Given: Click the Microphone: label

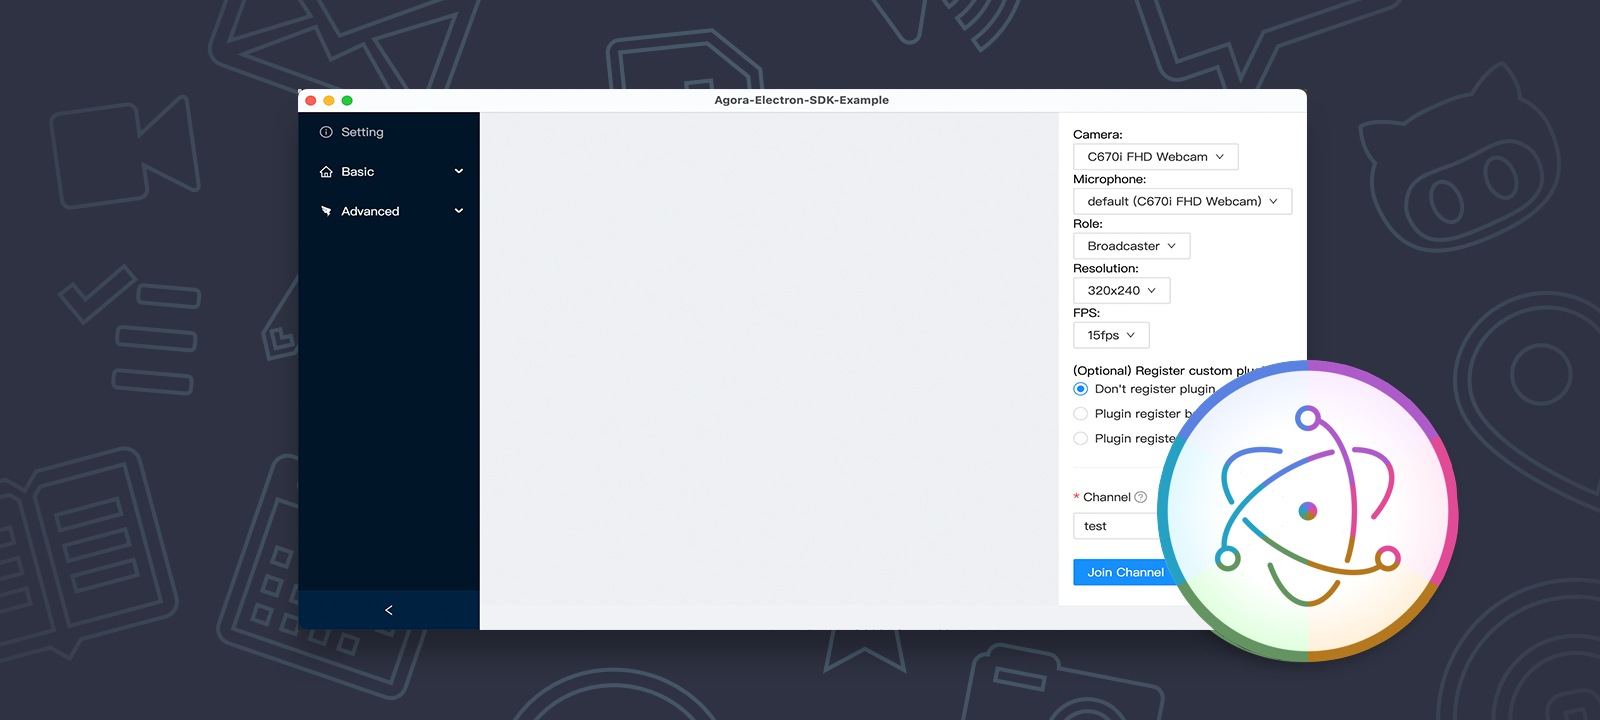Looking at the screenshot, I should coord(1110,179).
